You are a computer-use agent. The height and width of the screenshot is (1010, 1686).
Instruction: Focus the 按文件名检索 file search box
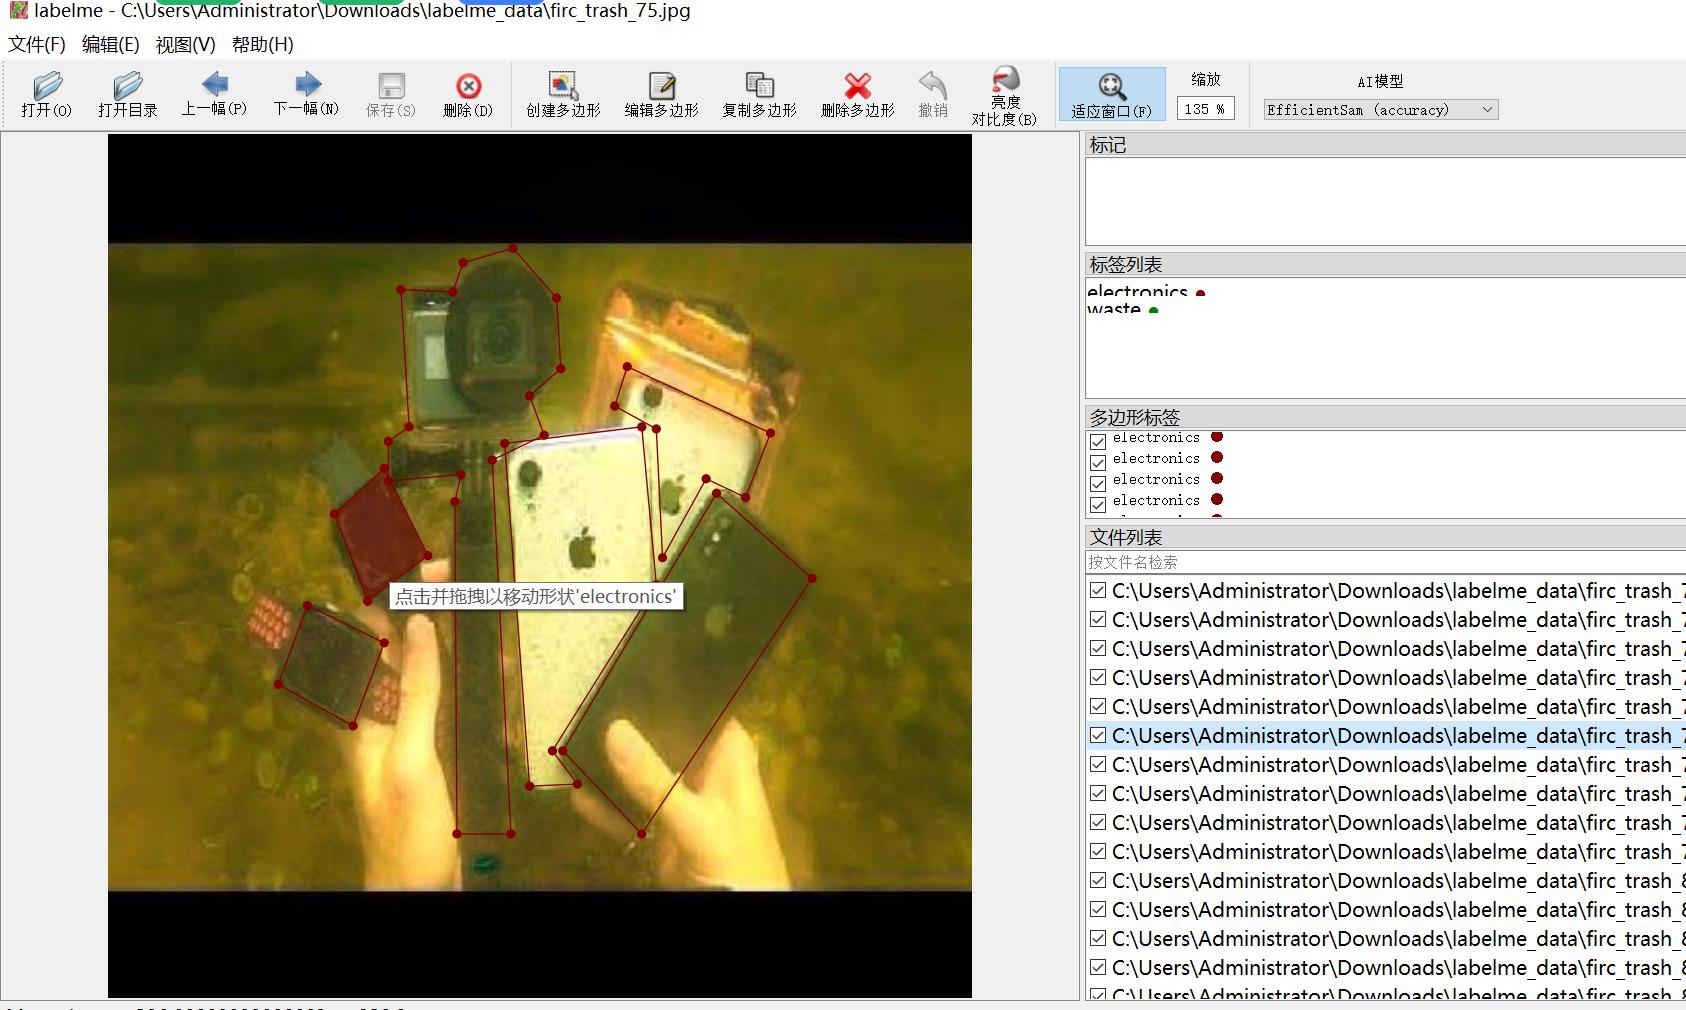coord(1385,562)
